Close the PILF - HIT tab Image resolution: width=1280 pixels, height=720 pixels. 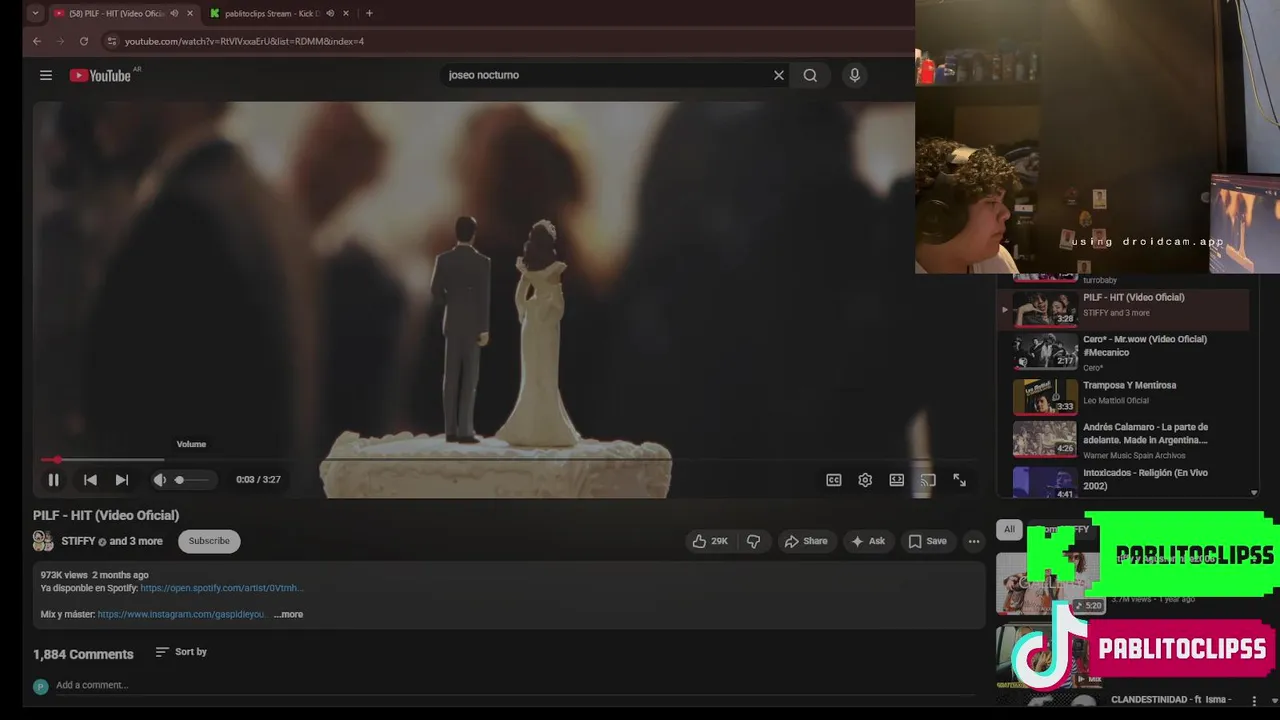coord(190,13)
